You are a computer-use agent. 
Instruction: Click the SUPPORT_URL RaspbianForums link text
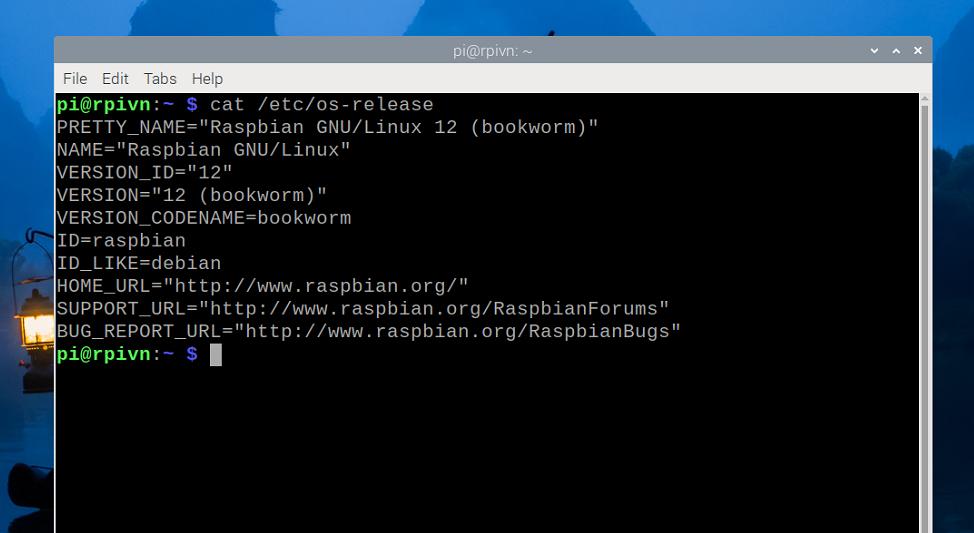pos(434,309)
